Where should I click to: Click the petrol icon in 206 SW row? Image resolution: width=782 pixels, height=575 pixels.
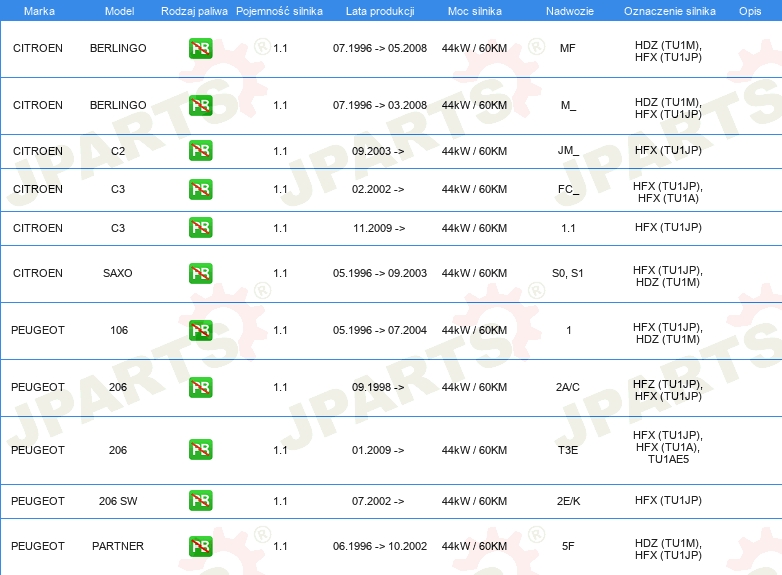[200, 501]
